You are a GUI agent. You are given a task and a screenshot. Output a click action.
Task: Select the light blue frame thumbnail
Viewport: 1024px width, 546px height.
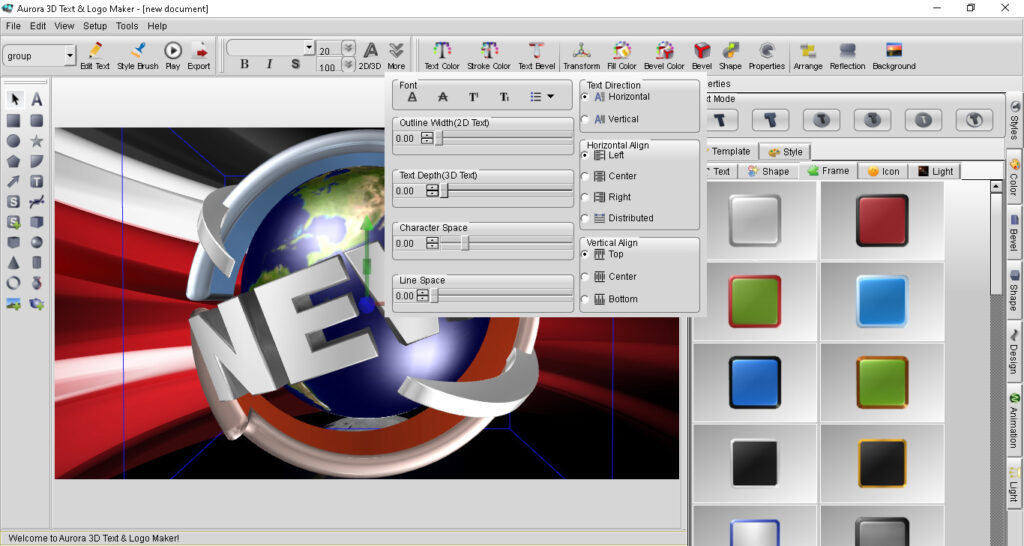click(x=882, y=301)
